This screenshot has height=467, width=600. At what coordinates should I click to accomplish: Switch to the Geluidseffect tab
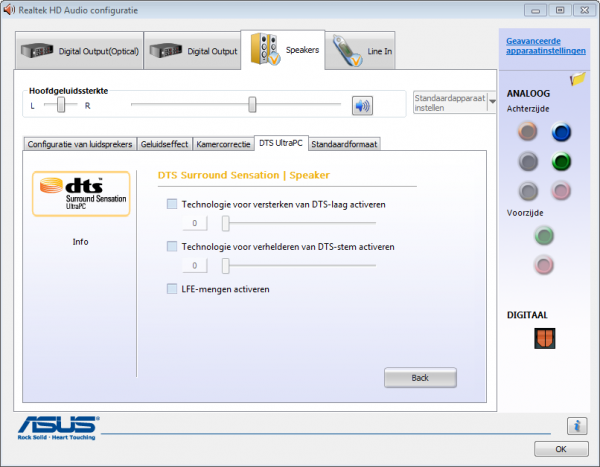(165, 144)
